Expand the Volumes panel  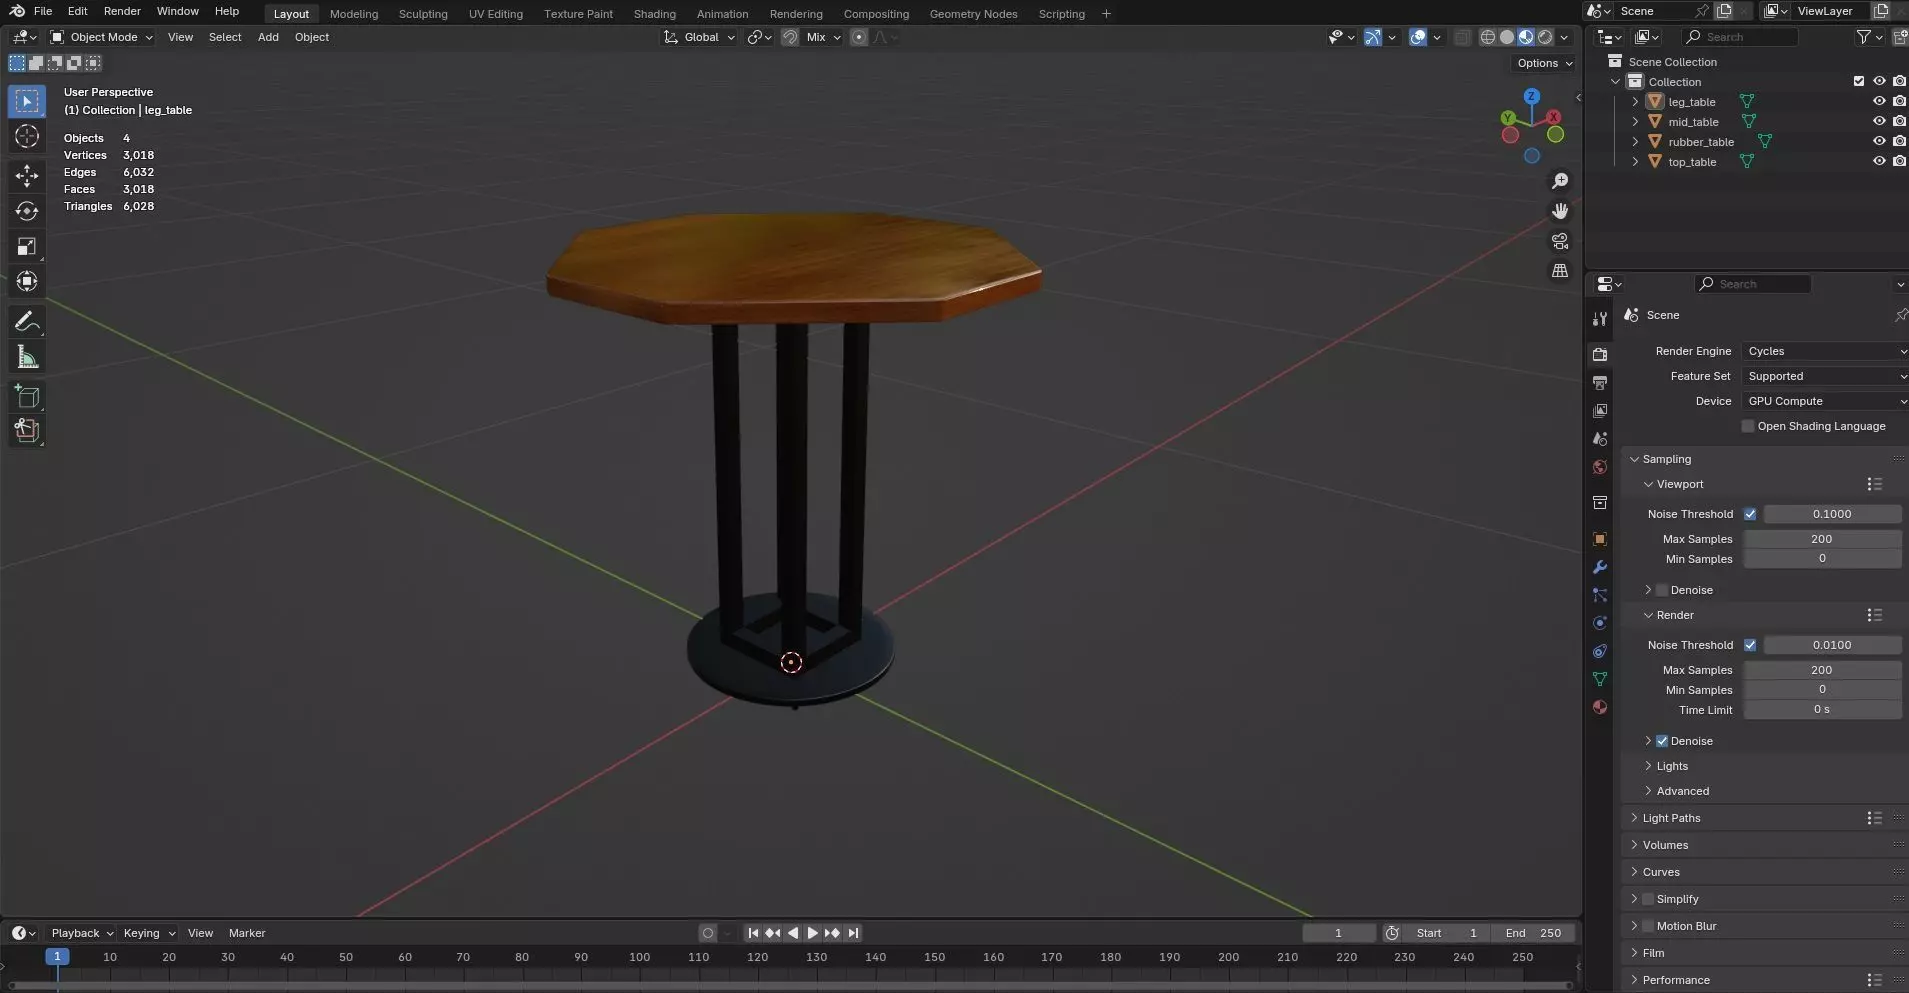click(1665, 845)
